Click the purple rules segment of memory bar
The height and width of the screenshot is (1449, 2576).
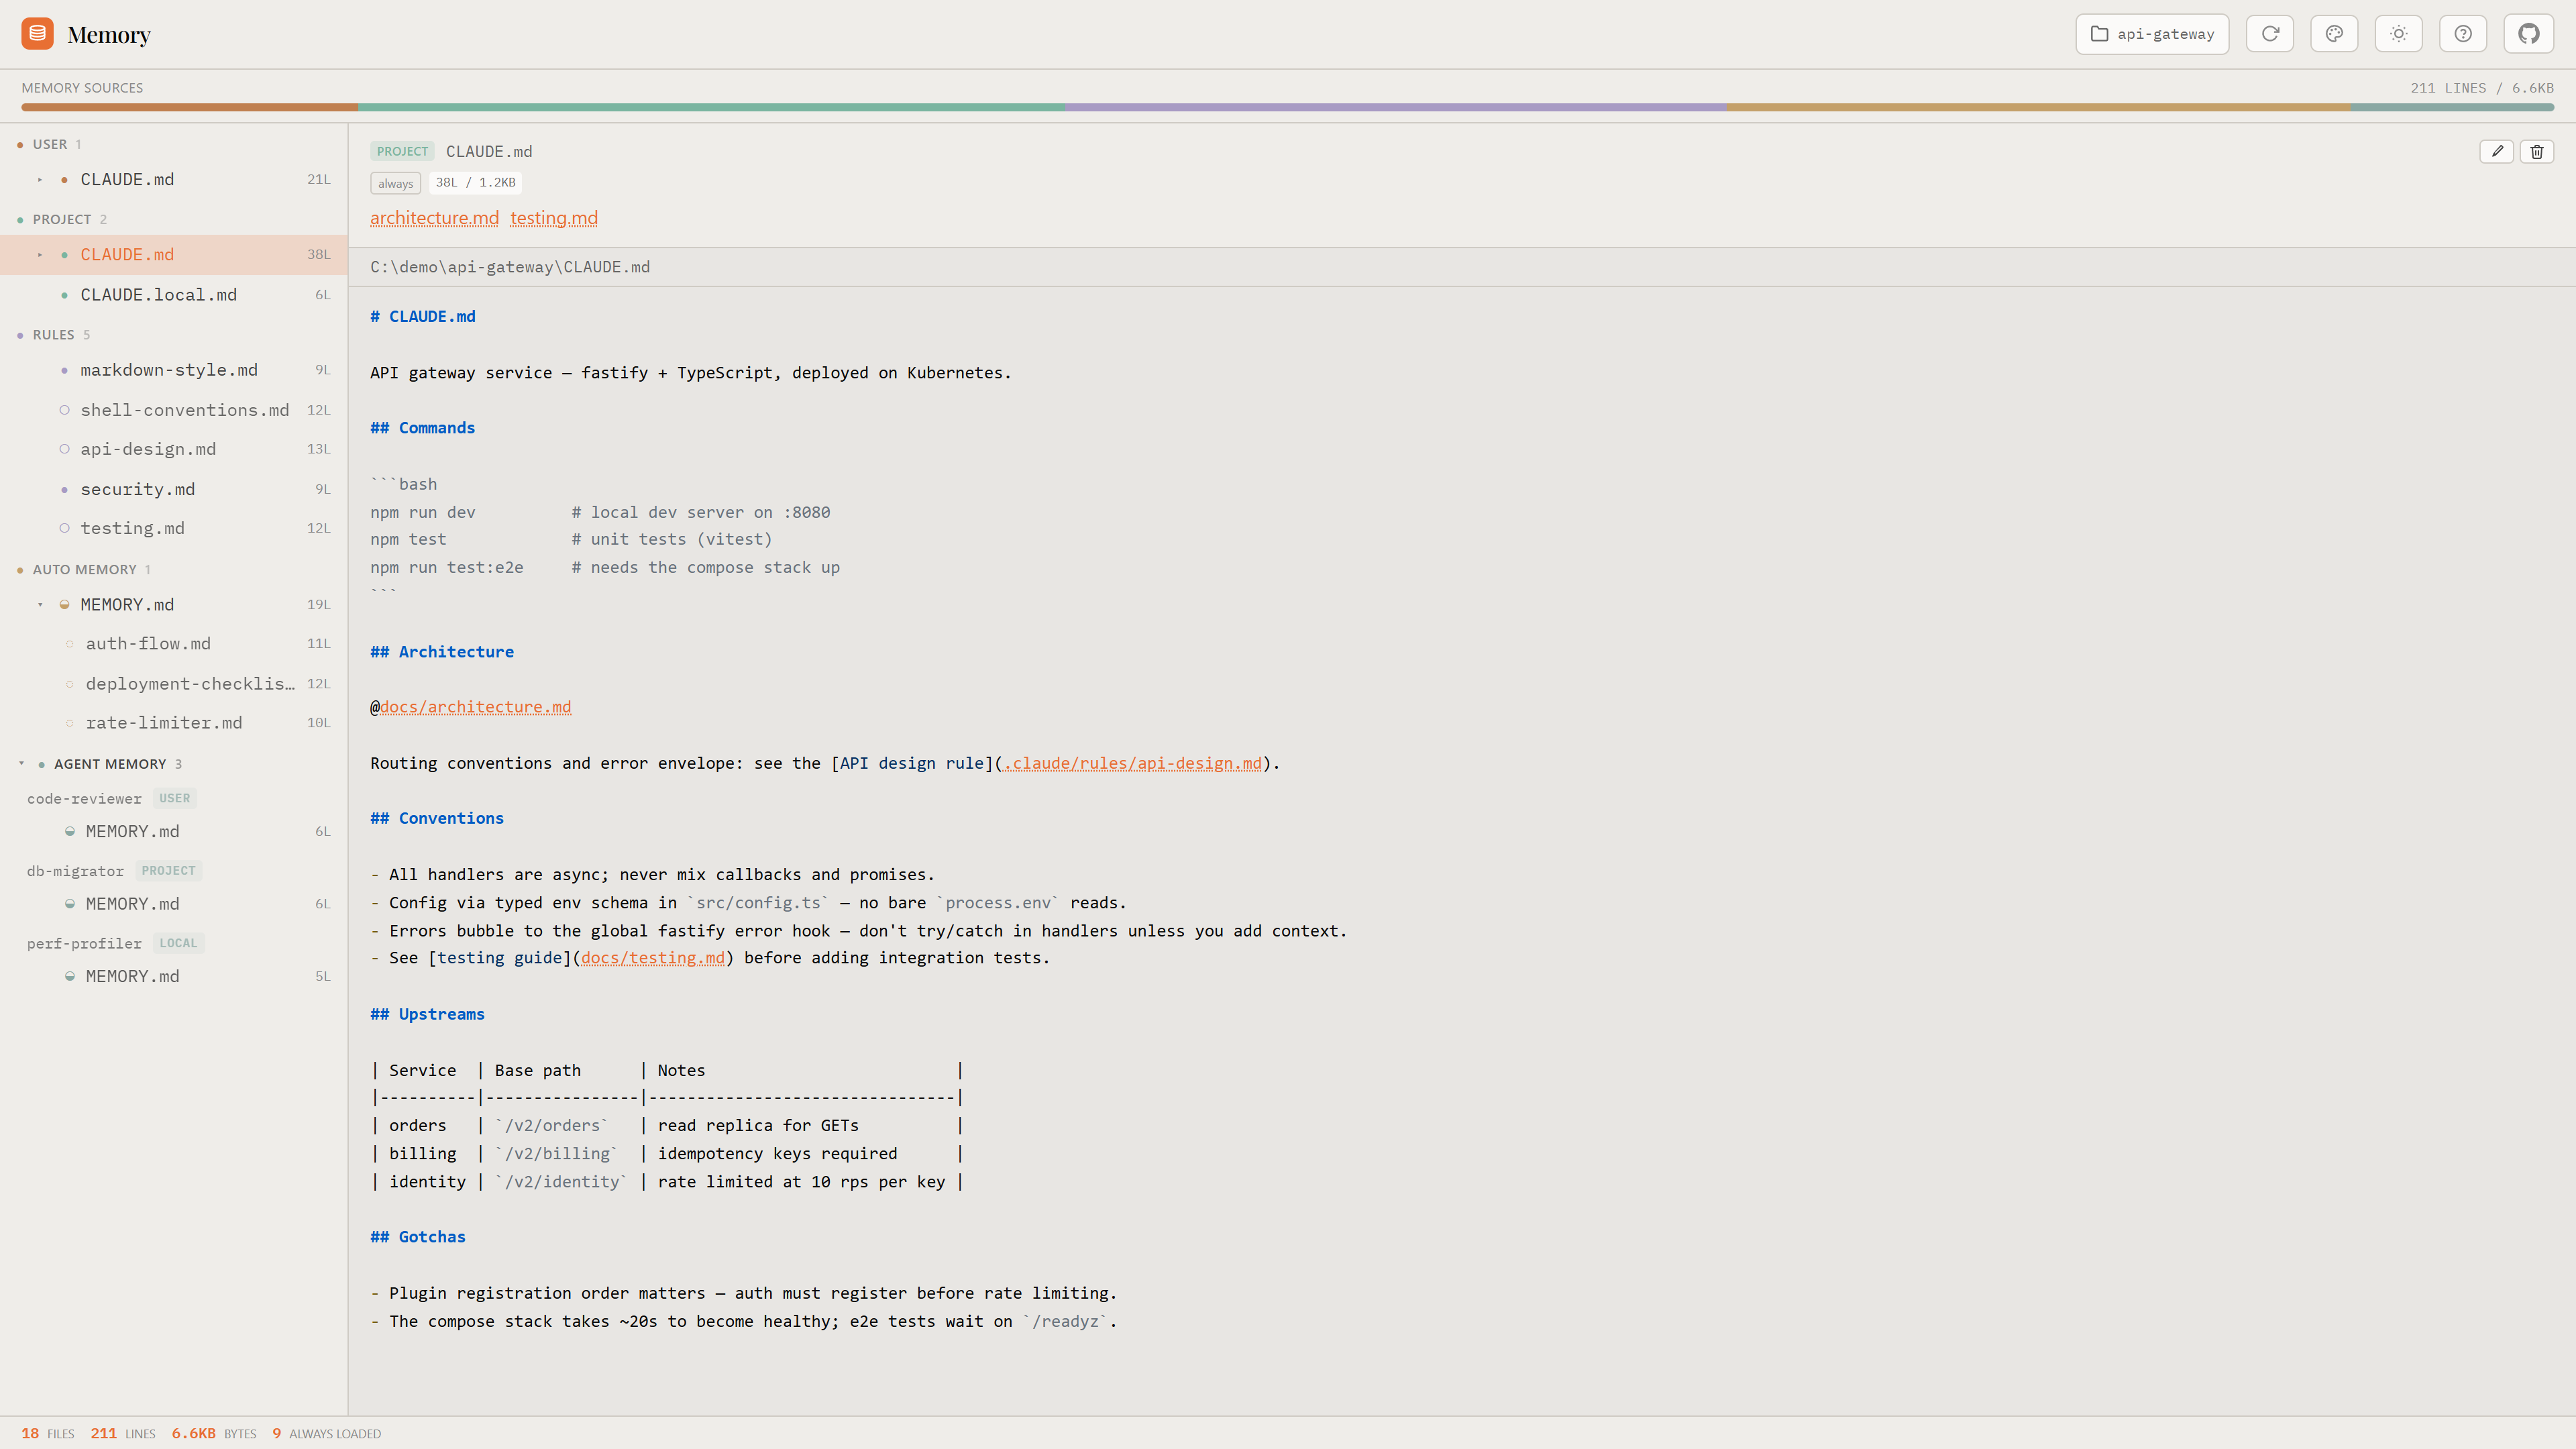(x=1396, y=107)
